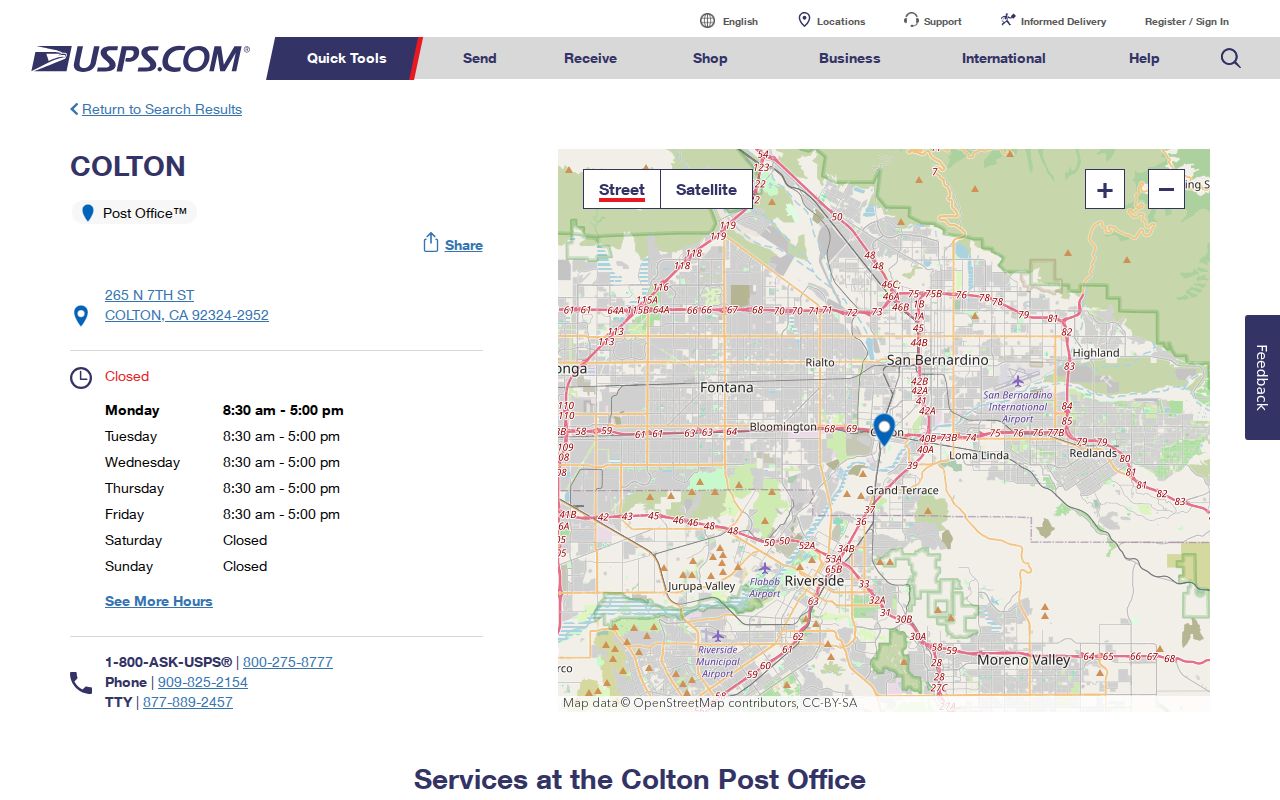Switch map to Street view
The width and height of the screenshot is (1280, 800).
click(x=622, y=189)
